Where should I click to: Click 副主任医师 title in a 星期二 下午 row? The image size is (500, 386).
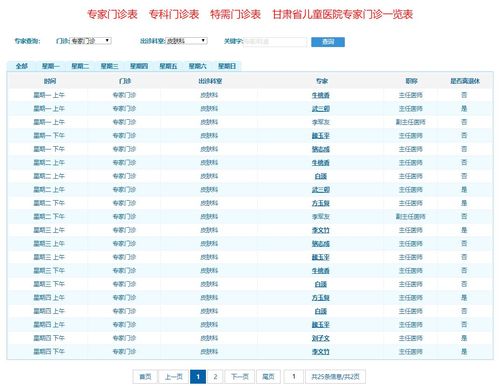tap(411, 217)
